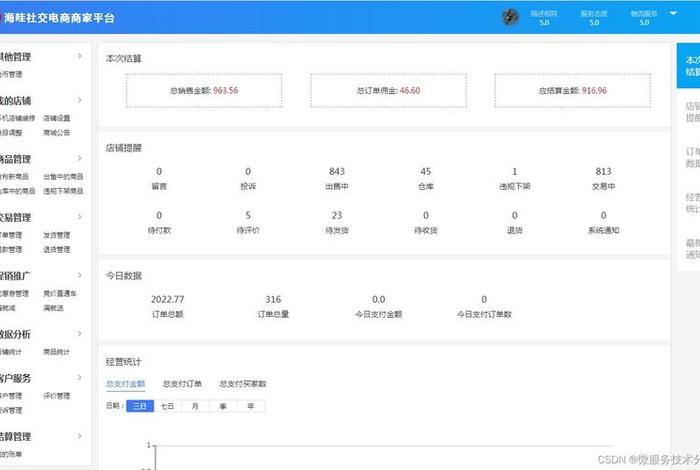Click the user avatar in header

point(510,17)
